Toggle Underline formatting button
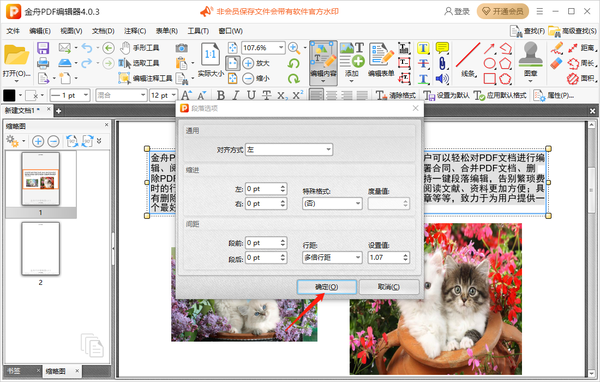Screen dimensions: 600x382 tap(251, 95)
